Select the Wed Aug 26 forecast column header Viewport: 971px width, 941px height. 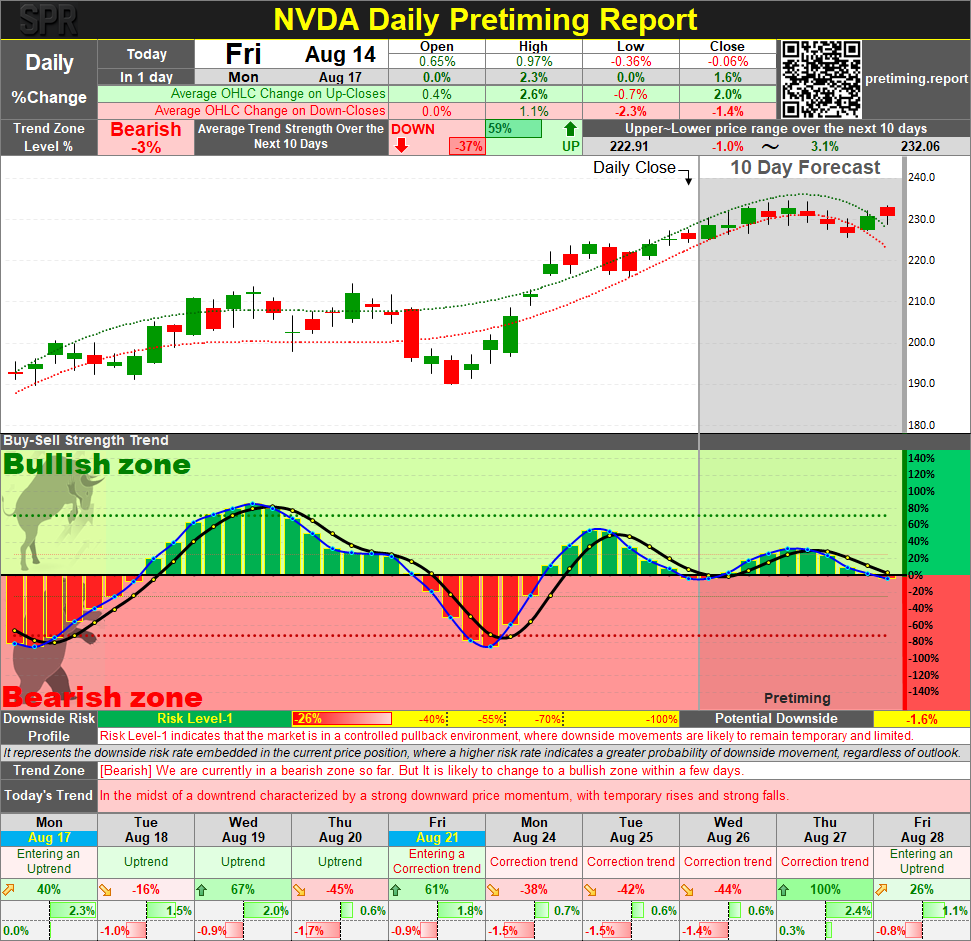coord(728,830)
